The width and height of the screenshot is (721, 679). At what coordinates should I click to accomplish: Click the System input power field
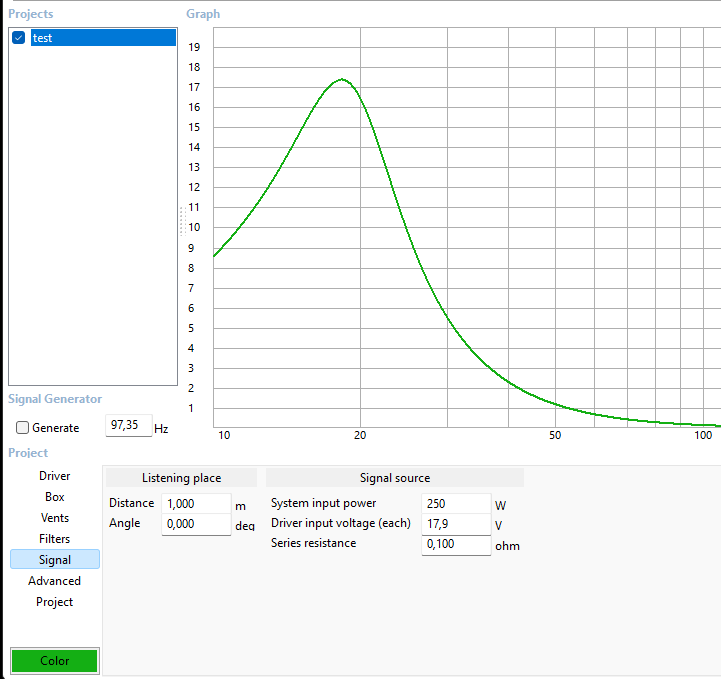(x=455, y=504)
